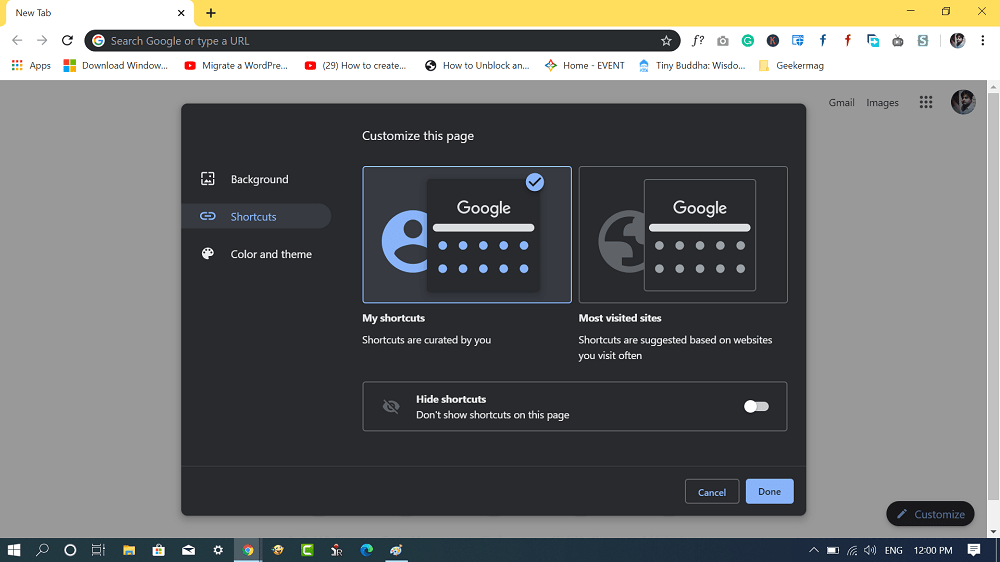Open Camtasia green icon on taskbar
Viewport: 1000px width, 562px height.
[307, 550]
